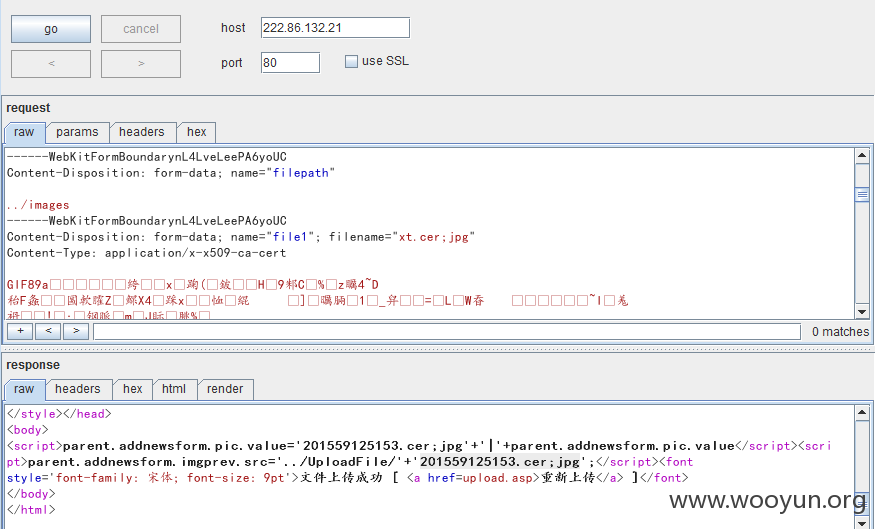The width and height of the screenshot is (875, 529).
Task: Edit the port field value 80
Action: coord(290,62)
